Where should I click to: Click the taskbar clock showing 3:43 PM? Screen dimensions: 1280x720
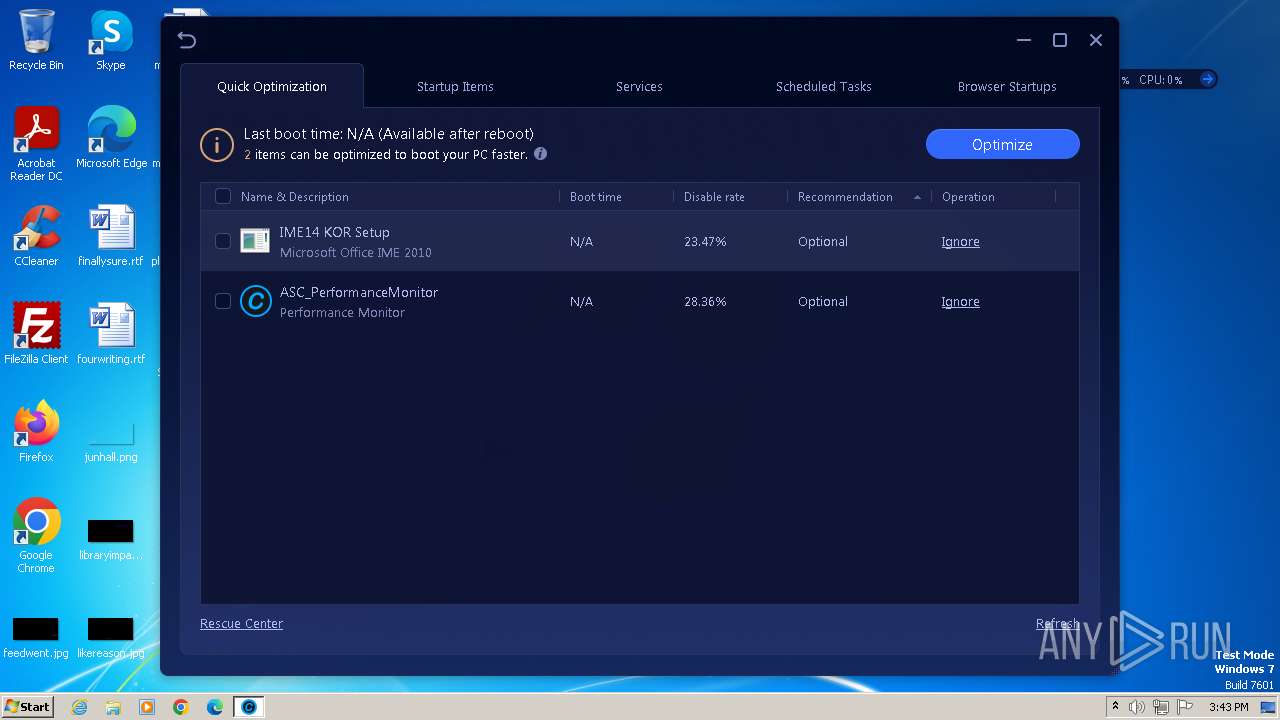pos(1228,707)
